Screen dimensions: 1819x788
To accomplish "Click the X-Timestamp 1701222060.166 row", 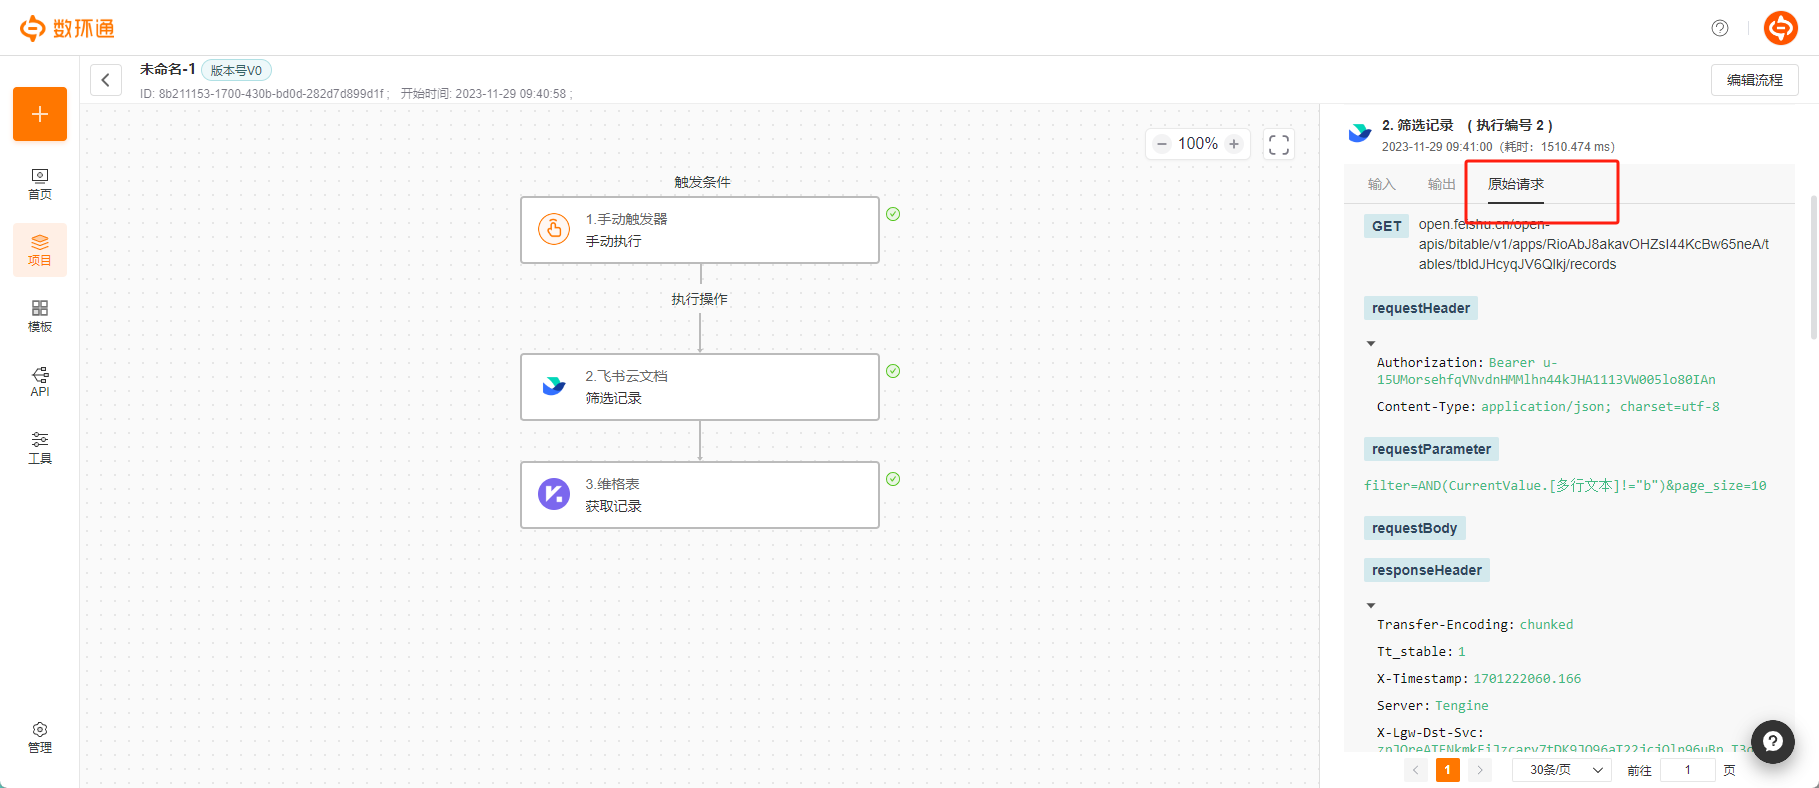I will point(1479,679).
